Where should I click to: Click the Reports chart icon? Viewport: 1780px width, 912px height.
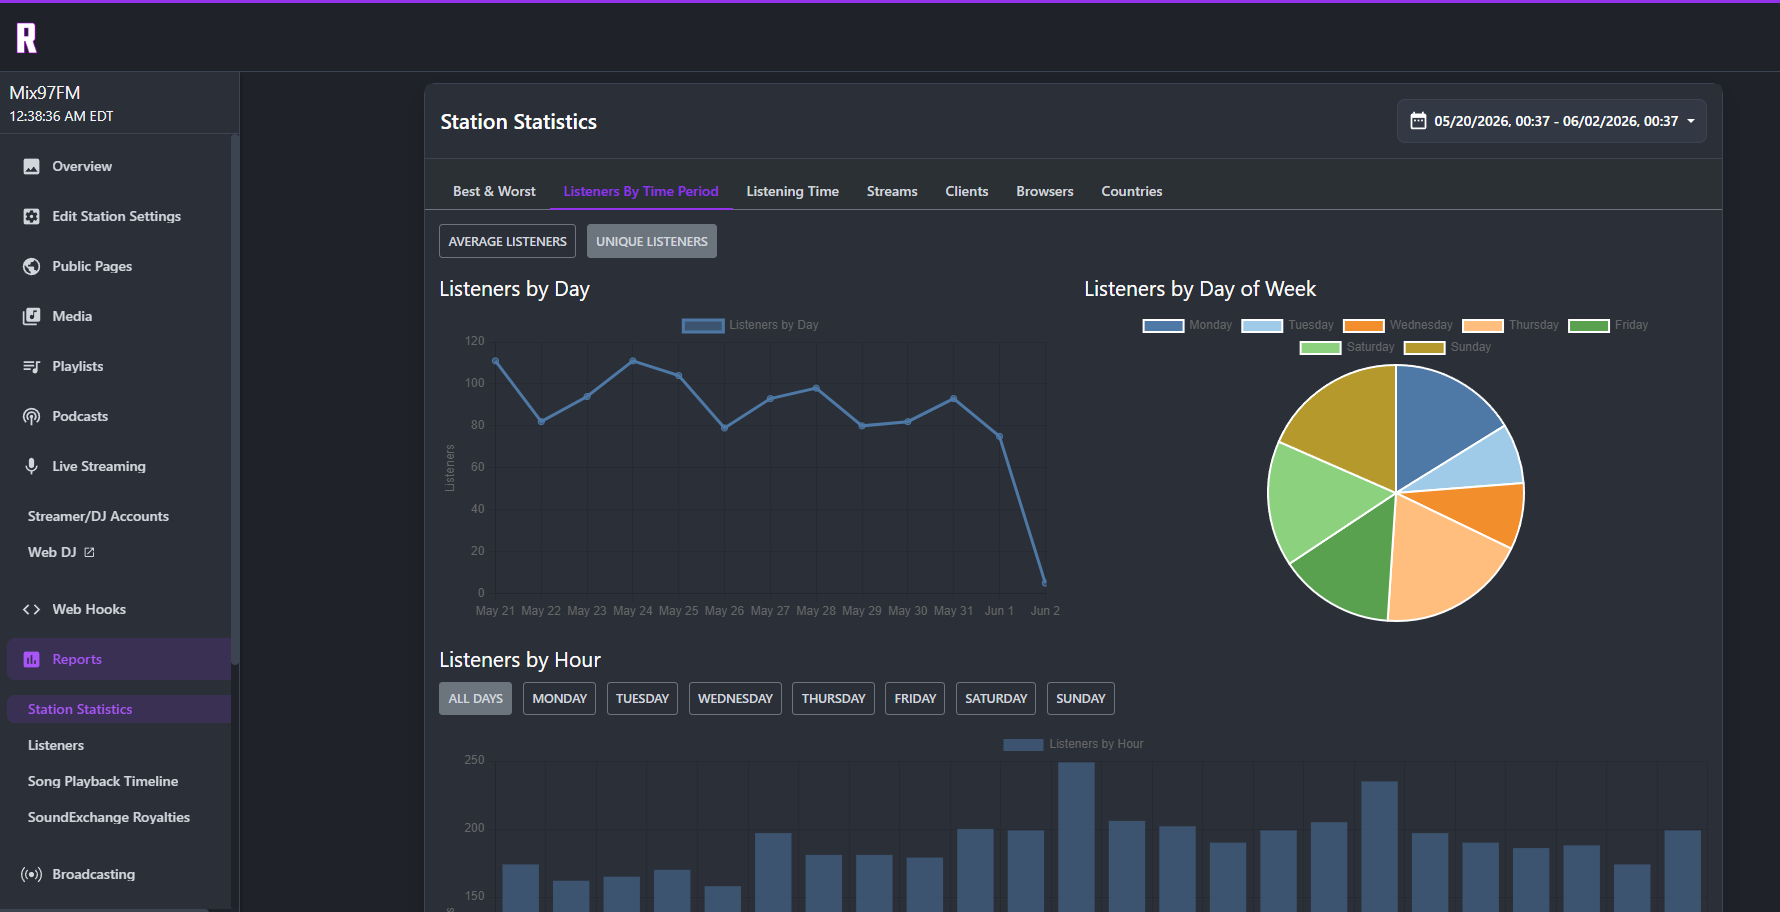[32, 659]
